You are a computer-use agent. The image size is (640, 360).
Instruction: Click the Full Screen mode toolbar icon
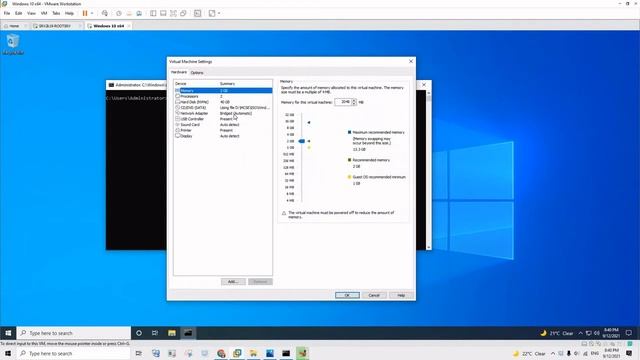pyautogui.click(x=173, y=13)
